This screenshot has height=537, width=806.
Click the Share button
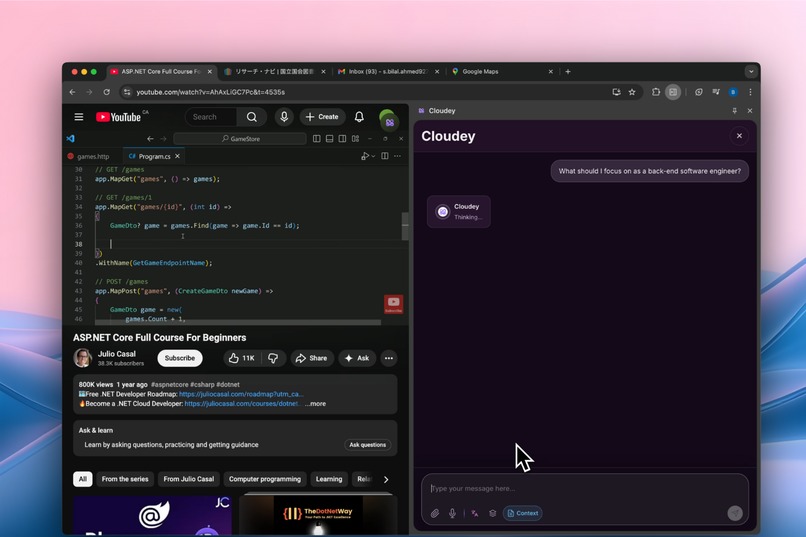point(312,358)
